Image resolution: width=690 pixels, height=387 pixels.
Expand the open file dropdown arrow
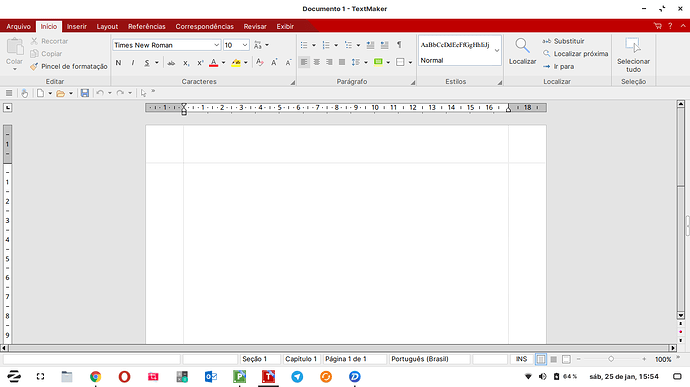point(71,93)
